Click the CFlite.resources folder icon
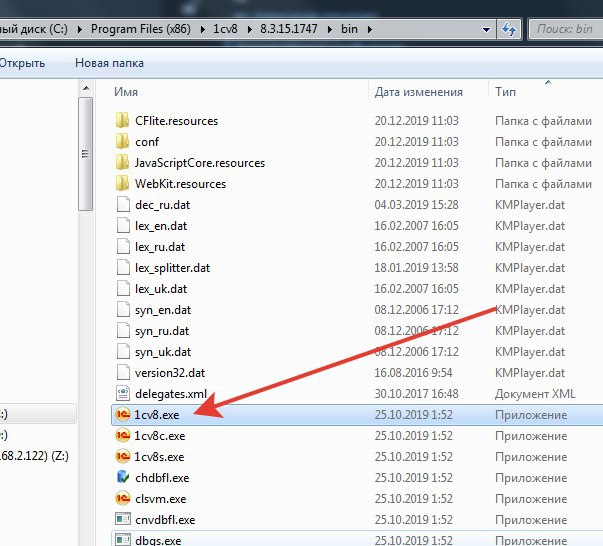The image size is (603, 546). tap(123, 120)
